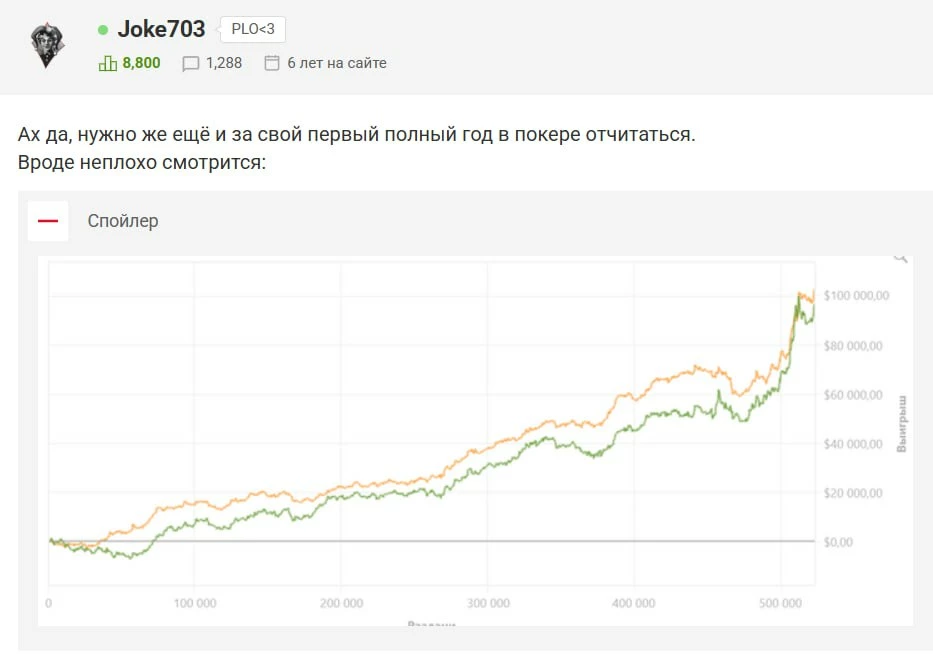
Task: Click the $100 000,00 axis label
Action: pos(856,296)
